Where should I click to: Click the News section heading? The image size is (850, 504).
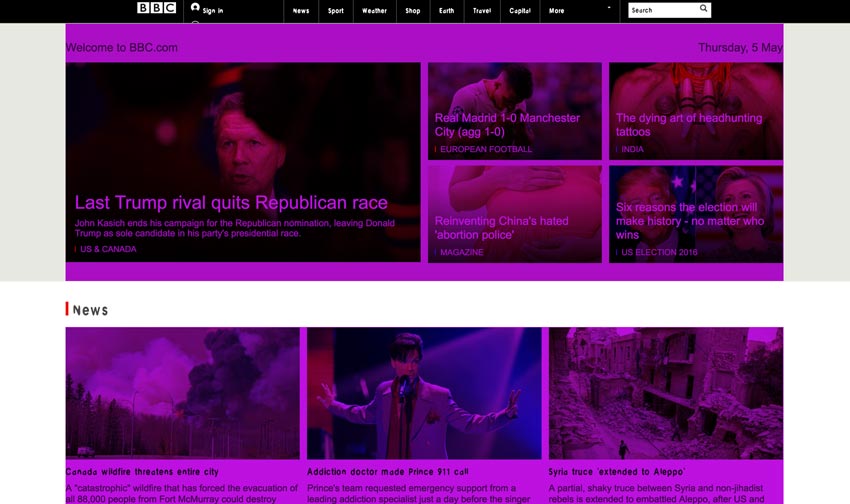(91, 310)
